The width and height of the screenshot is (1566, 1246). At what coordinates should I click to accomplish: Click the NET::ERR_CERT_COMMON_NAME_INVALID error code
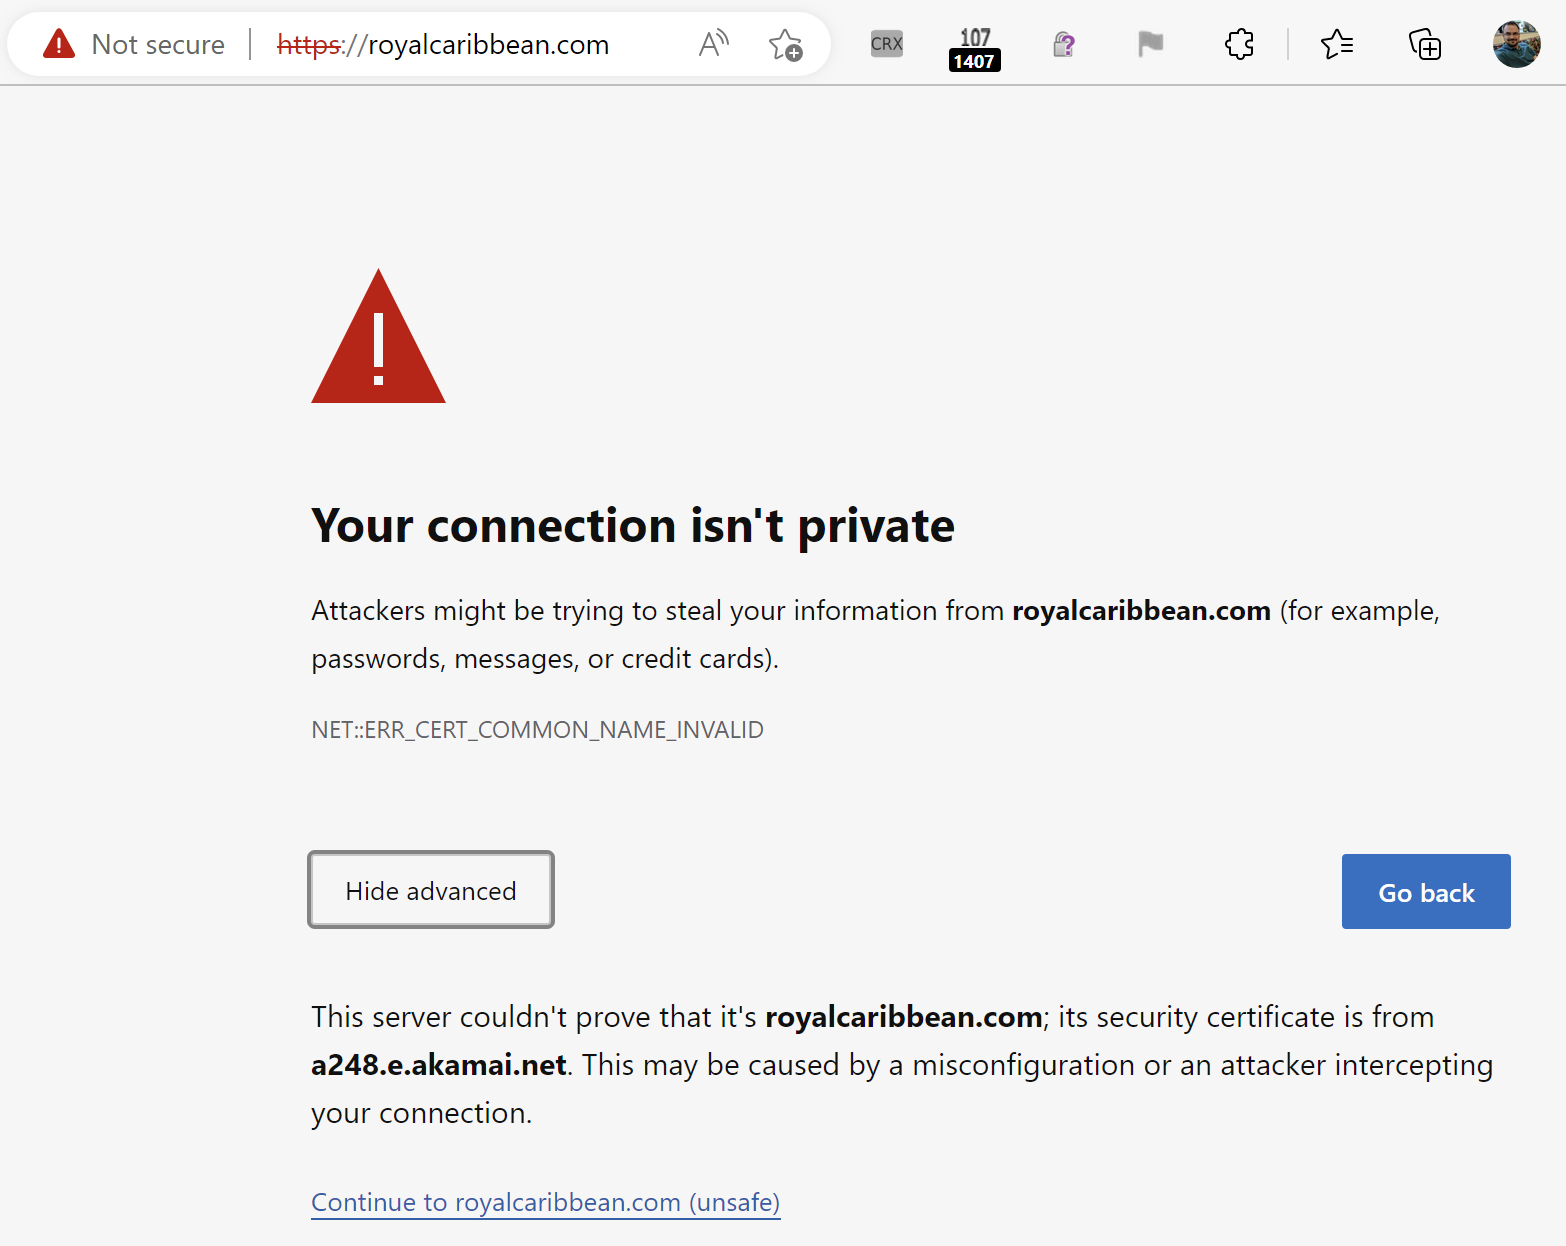coord(537,730)
